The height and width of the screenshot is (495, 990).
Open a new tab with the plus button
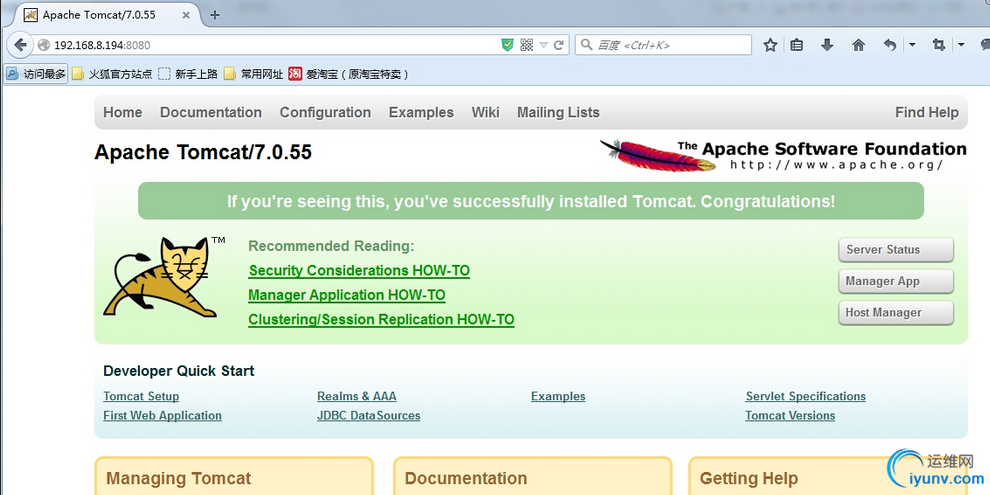pyautogui.click(x=215, y=15)
